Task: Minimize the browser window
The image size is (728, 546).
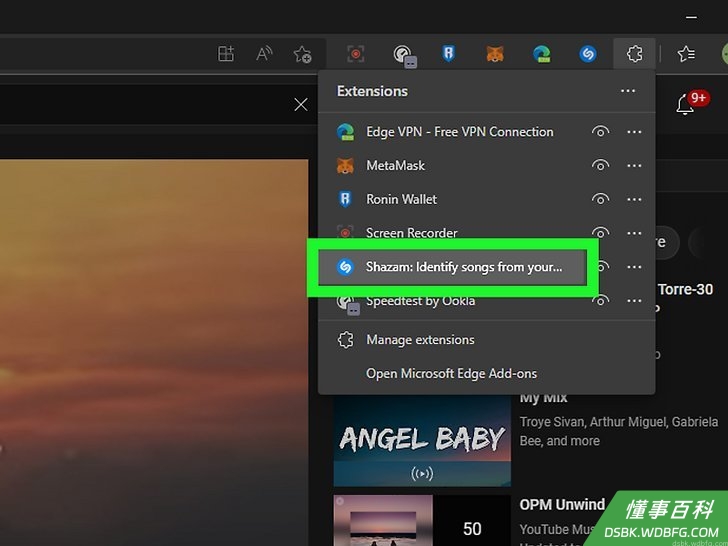Action: click(691, 17)
